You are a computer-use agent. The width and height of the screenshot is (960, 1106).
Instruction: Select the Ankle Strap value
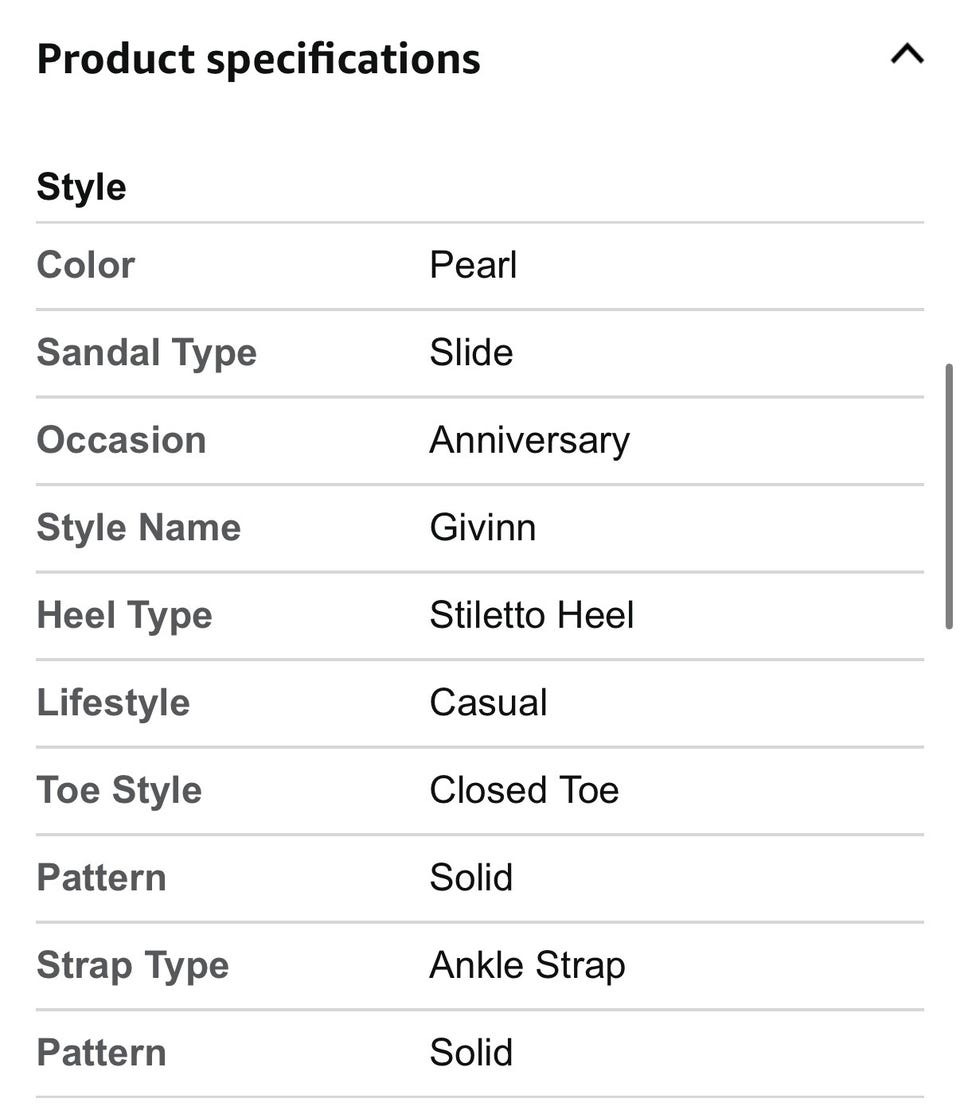click(527, 966)
